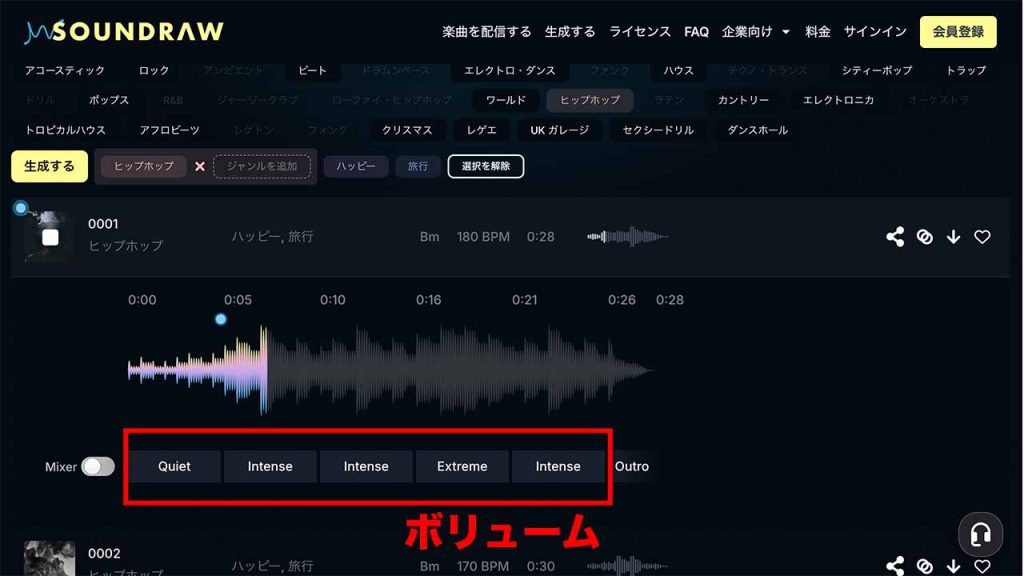Click yellow 生成する generate button
Image resolution: width=1024 pixels, height=576 pixels.
coord(50,167)
